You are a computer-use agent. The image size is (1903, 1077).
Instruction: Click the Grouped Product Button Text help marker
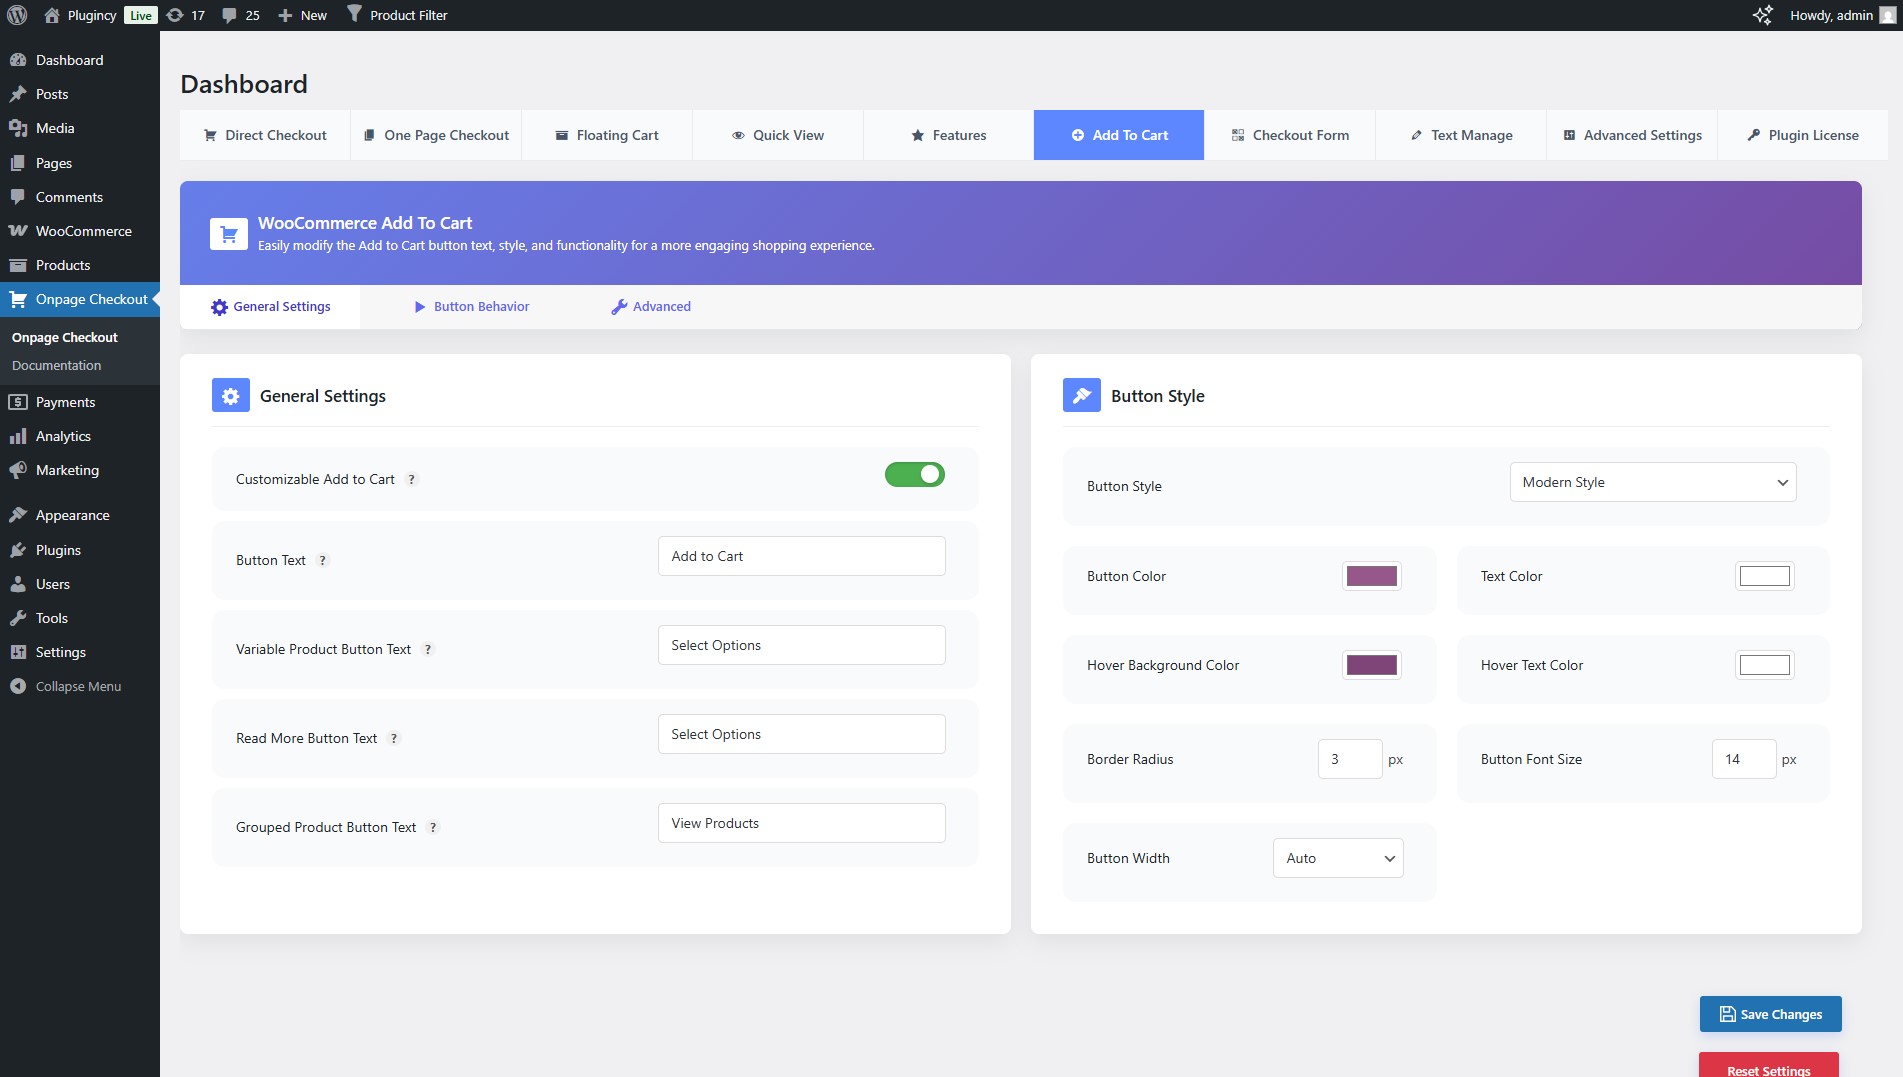[x=433, y=827]
